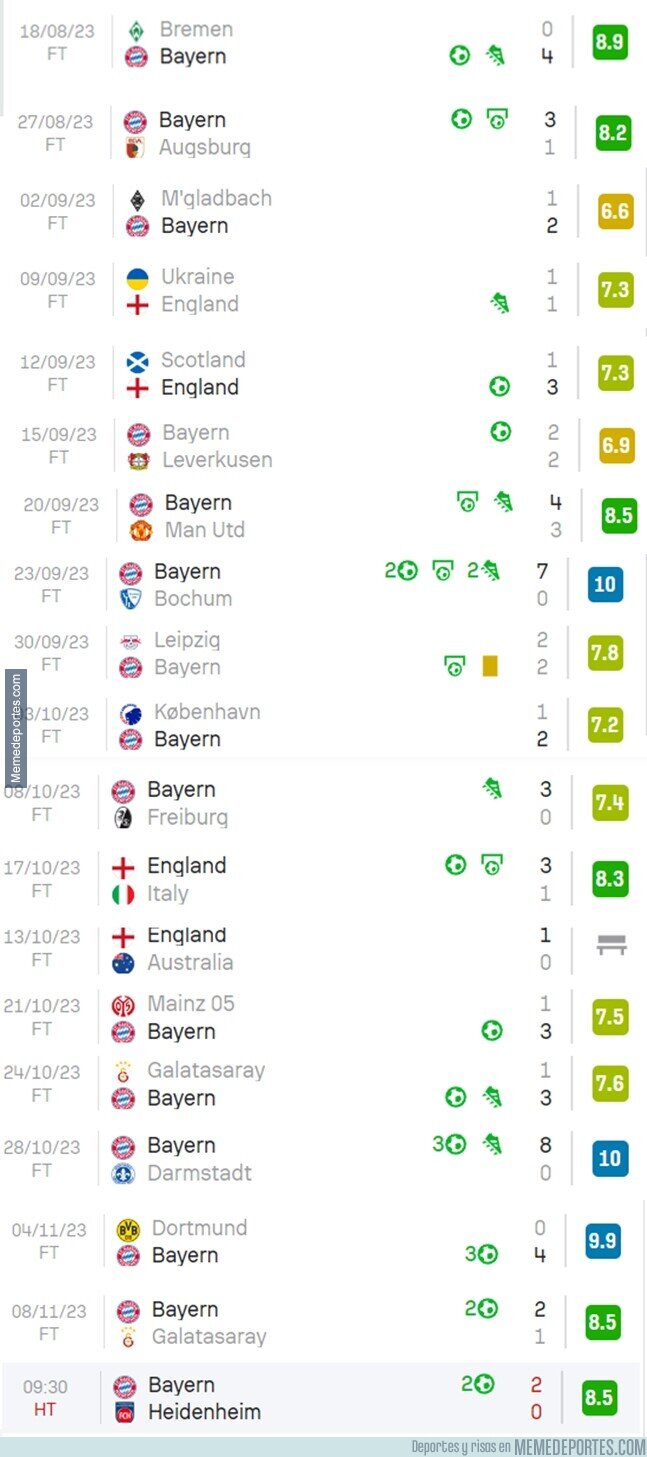The image size is (647, 1457).
Task: Click the 9.9 rating badge for Dortmund match
Action: (603, 1241)
